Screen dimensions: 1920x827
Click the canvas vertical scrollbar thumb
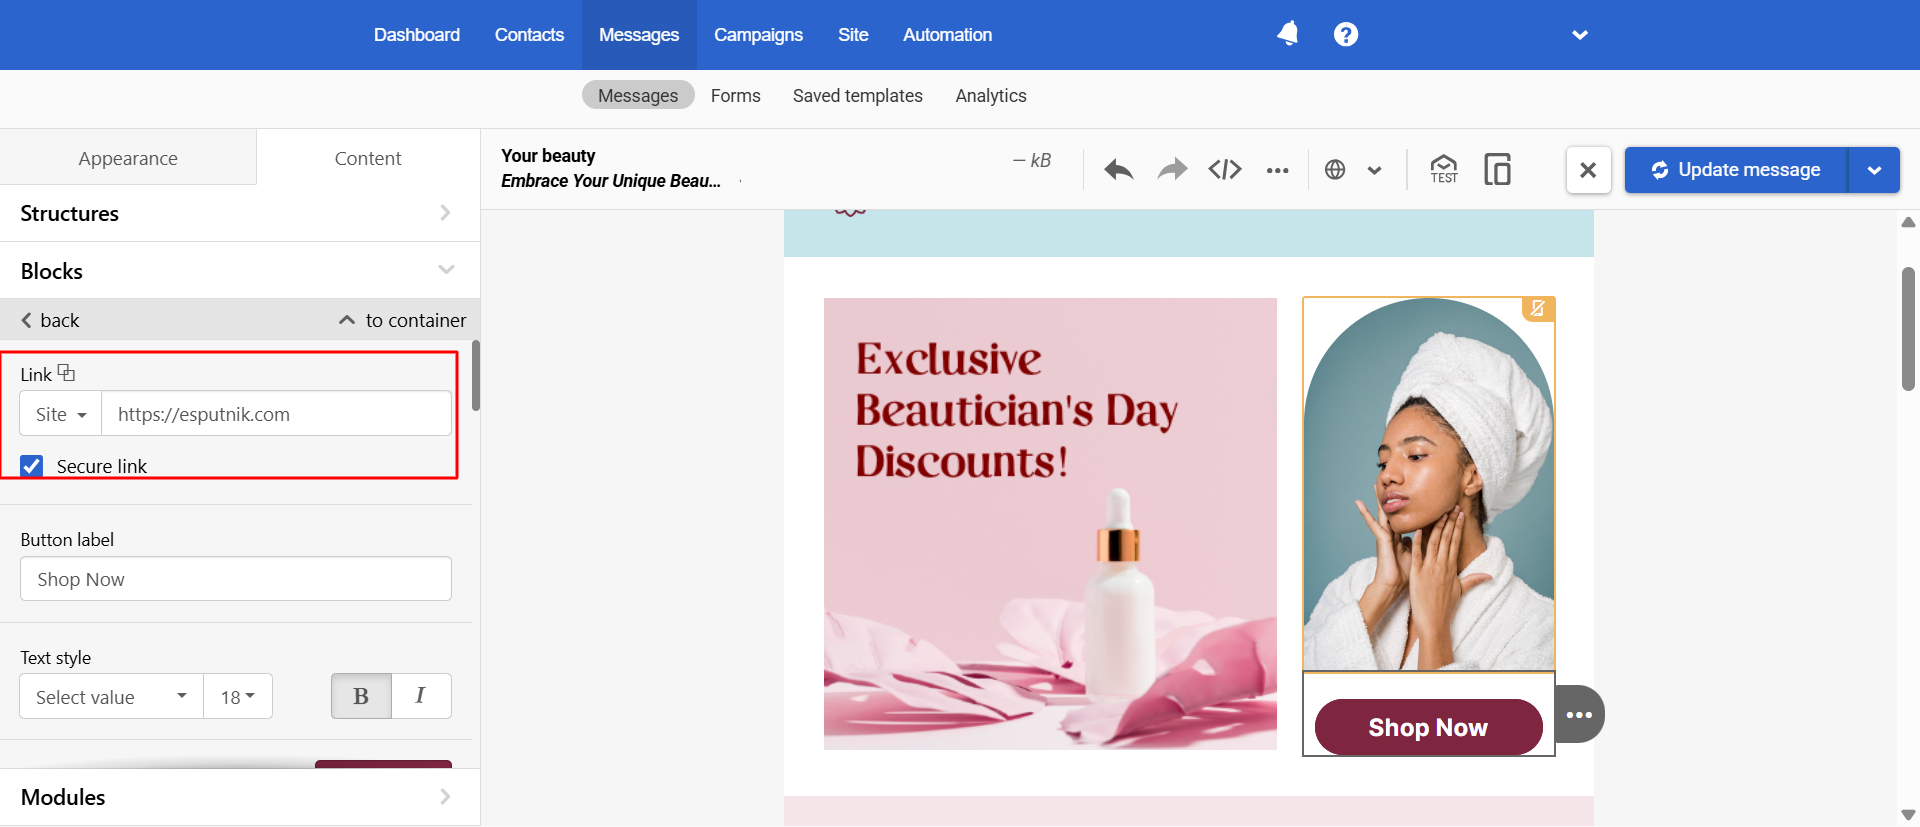(x=1908, y=328)
